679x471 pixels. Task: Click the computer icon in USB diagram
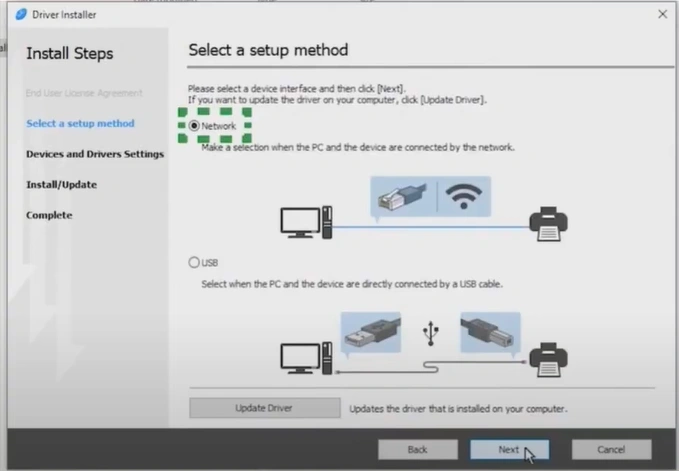tap(302, 358)
